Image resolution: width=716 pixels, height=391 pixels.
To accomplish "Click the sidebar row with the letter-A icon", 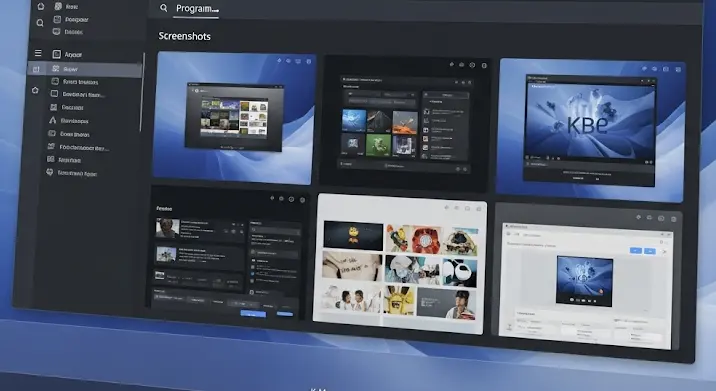I will pos(68,121).
